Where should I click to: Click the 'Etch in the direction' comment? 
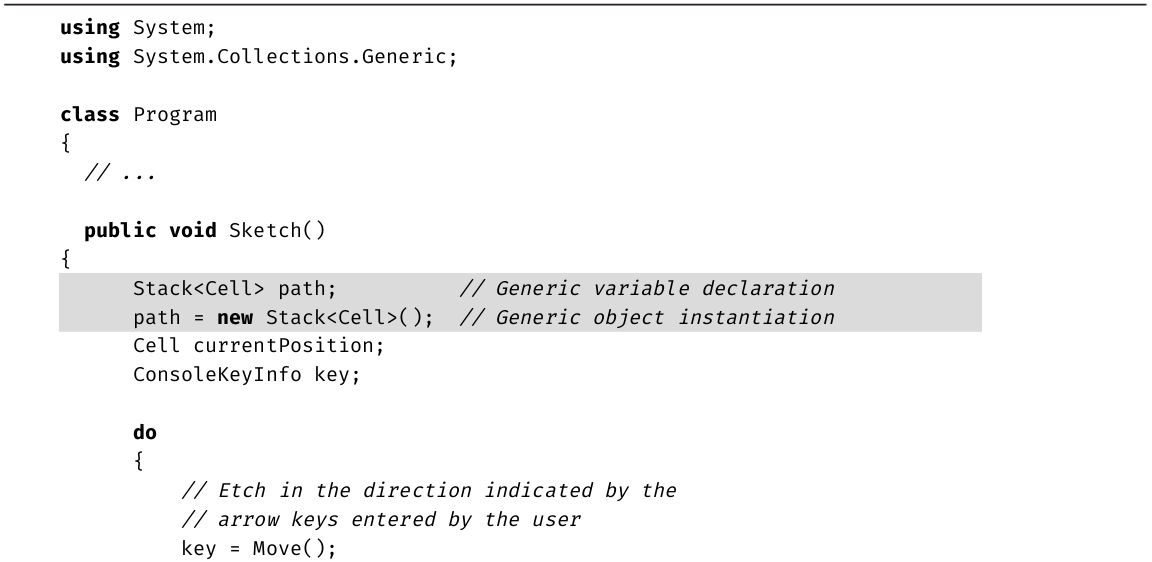[x=429, y=491]
